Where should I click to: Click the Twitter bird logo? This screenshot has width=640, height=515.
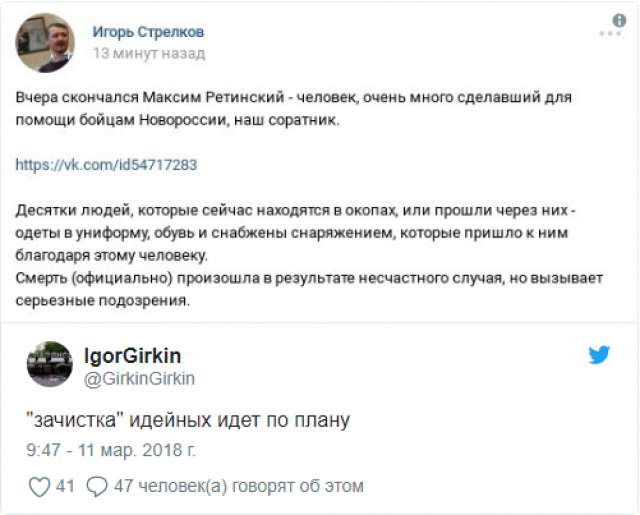[x=599, y=355]
